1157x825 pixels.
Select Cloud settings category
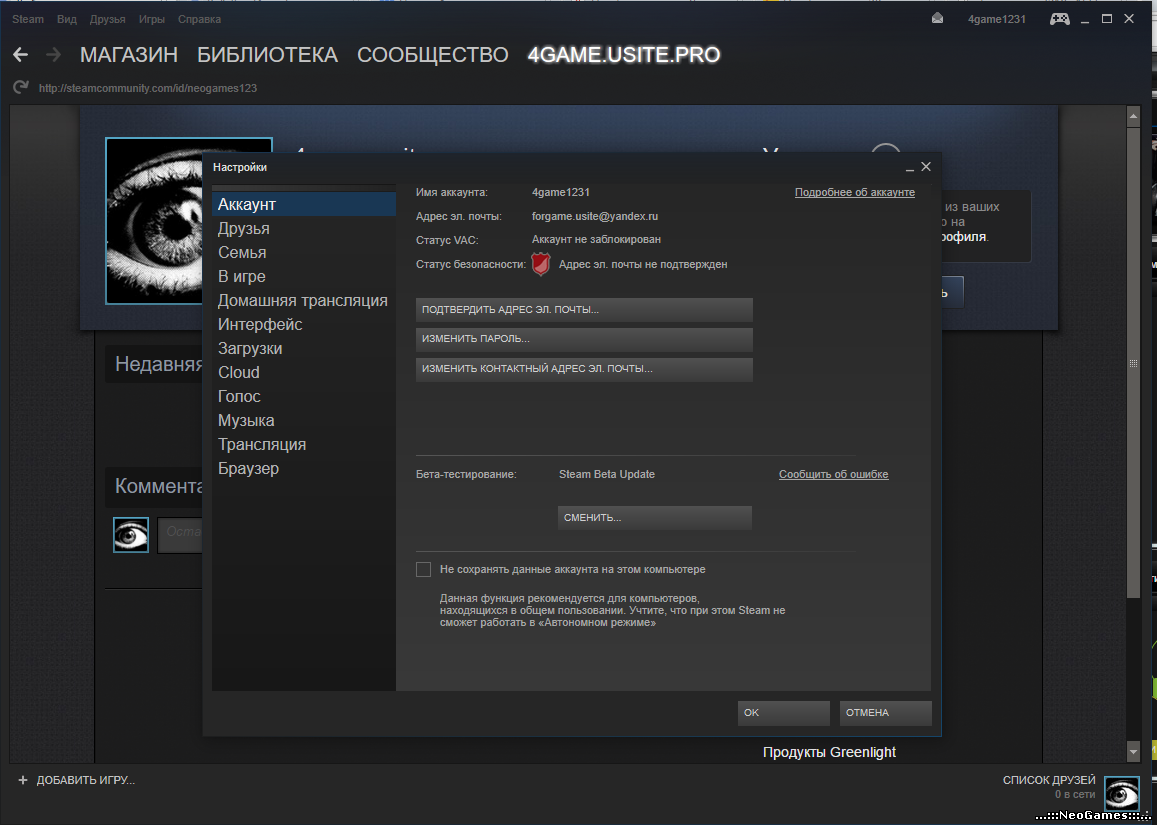(304, 373)
